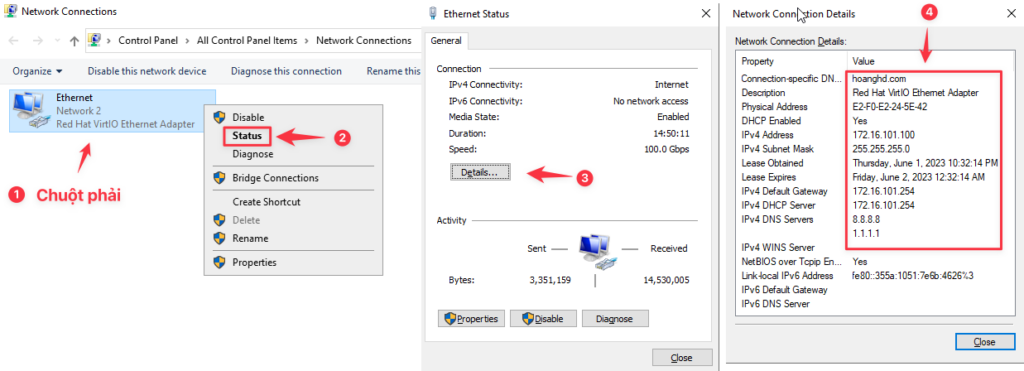Click Properties button in Ethernet Status
1024x371 pixels.
(471, 319)
